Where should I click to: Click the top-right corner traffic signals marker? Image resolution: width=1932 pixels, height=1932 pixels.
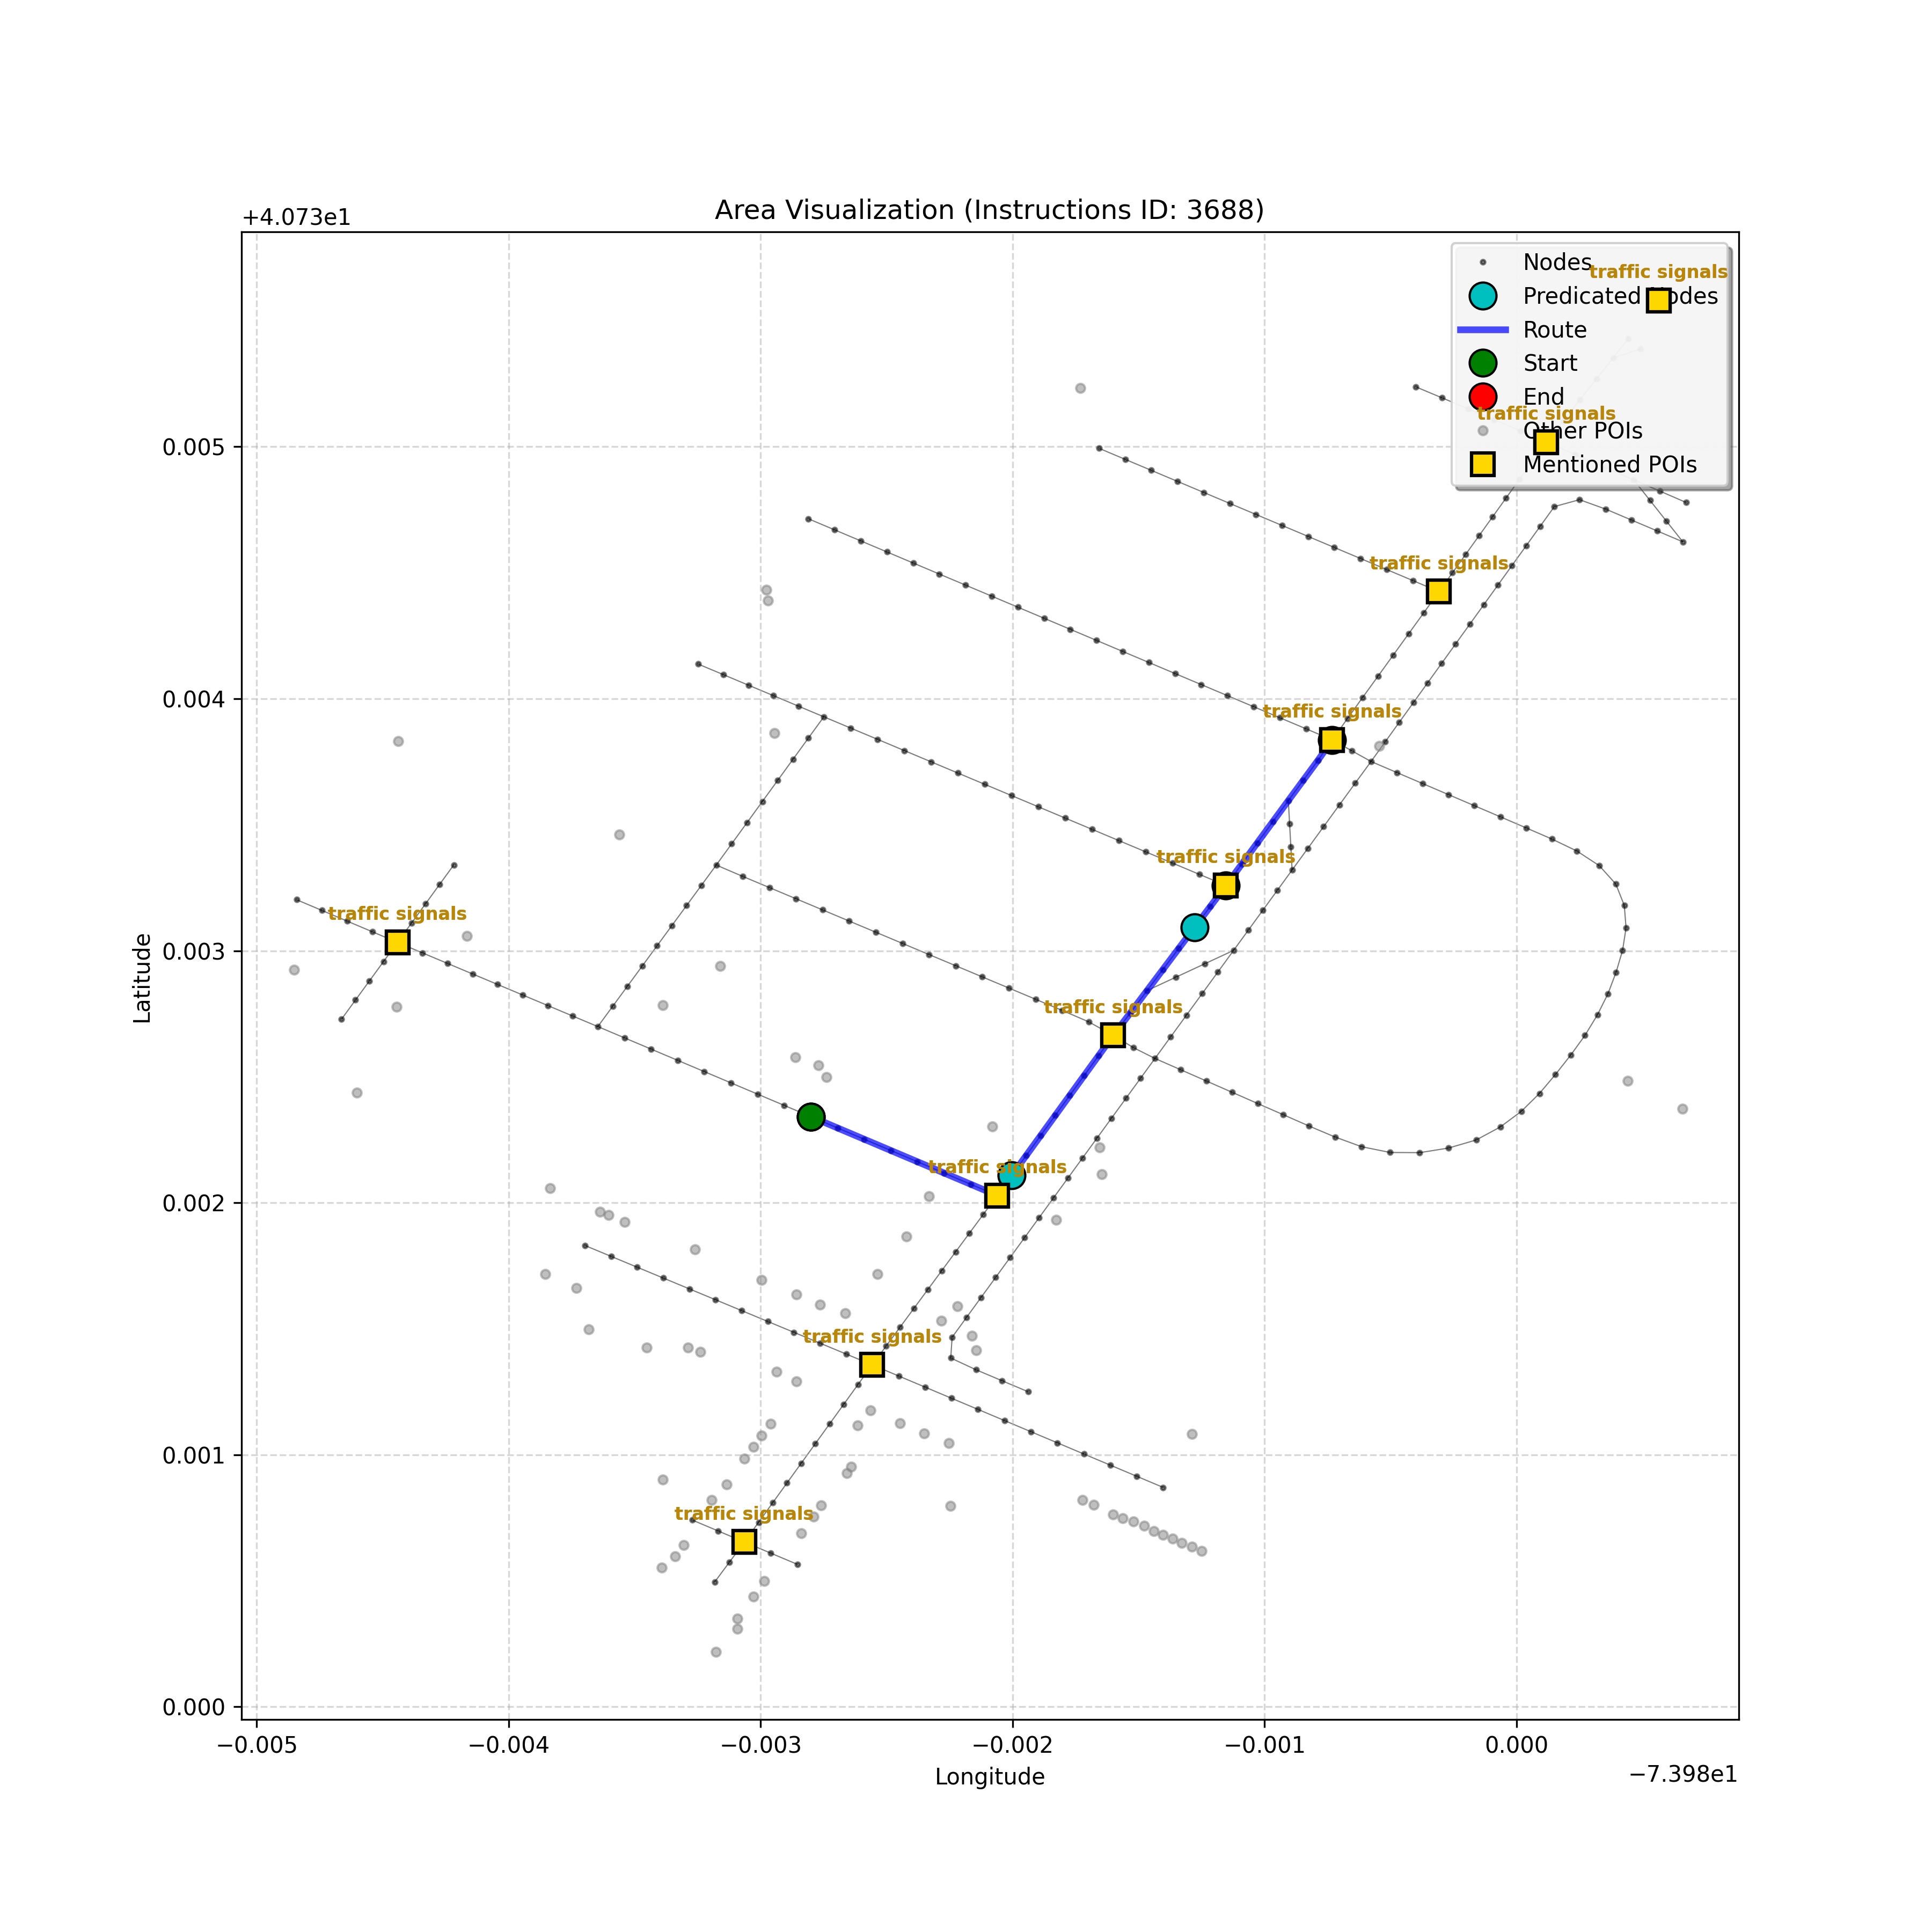tap(1658, 300)
